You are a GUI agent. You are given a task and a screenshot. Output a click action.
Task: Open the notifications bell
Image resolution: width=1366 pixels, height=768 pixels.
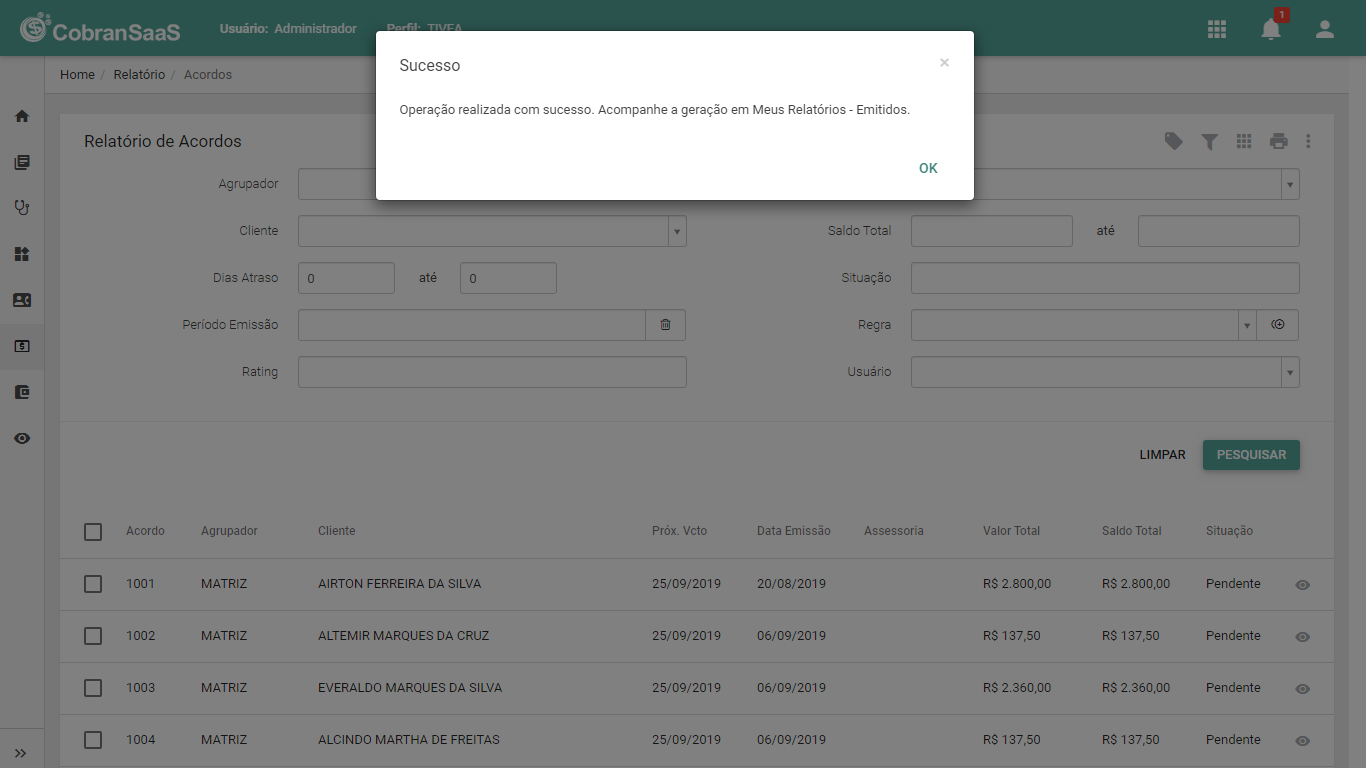[x=1271, y=29]
